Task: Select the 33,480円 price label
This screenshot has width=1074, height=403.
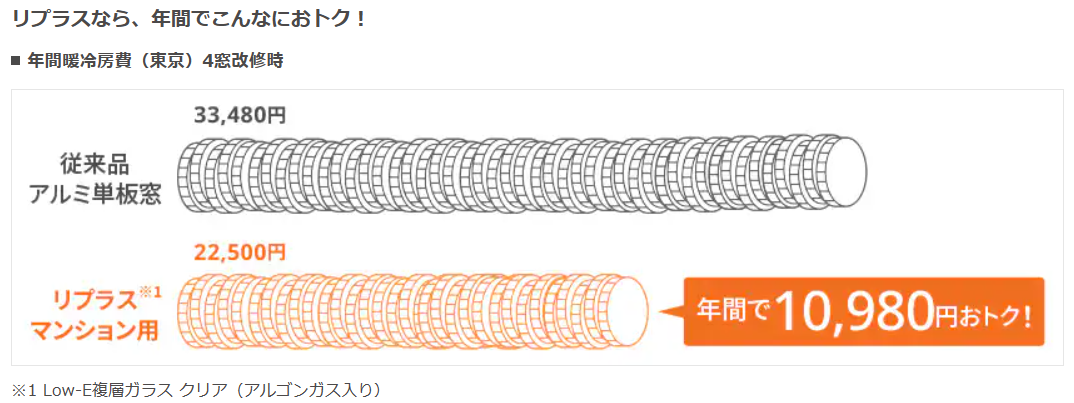Action: click(240, 115)
